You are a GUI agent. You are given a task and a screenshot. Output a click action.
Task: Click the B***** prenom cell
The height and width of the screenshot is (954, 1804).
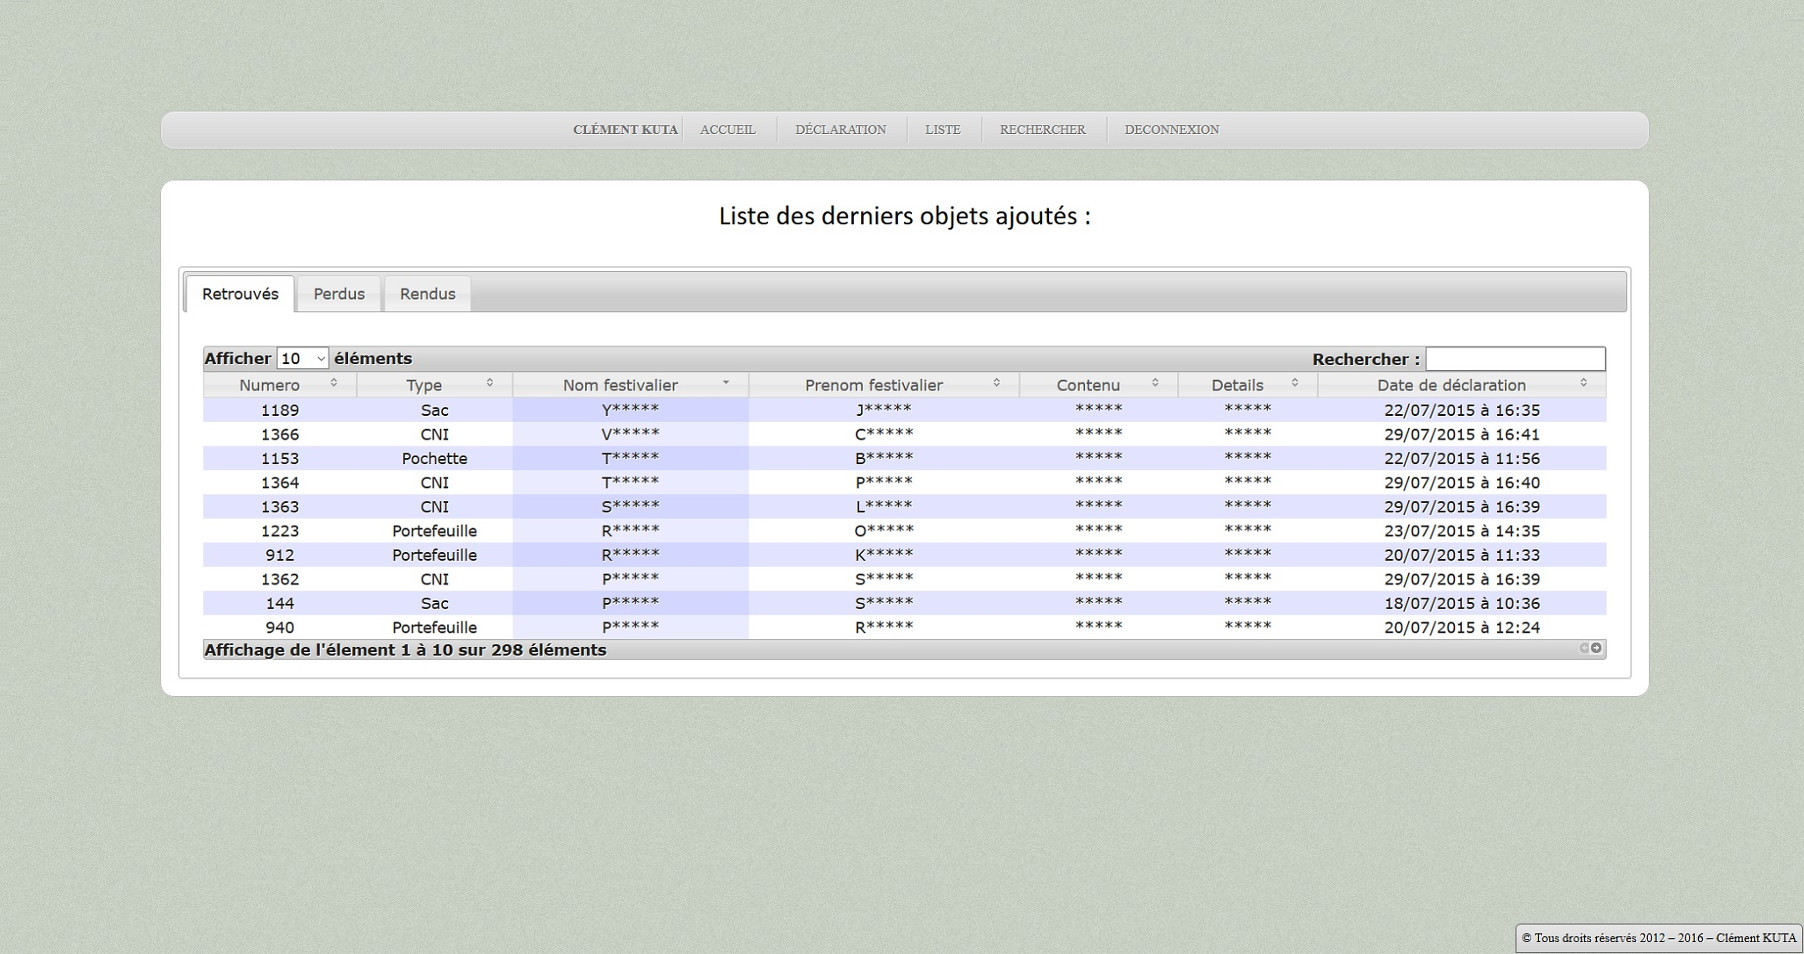click(x=884, y=458)
